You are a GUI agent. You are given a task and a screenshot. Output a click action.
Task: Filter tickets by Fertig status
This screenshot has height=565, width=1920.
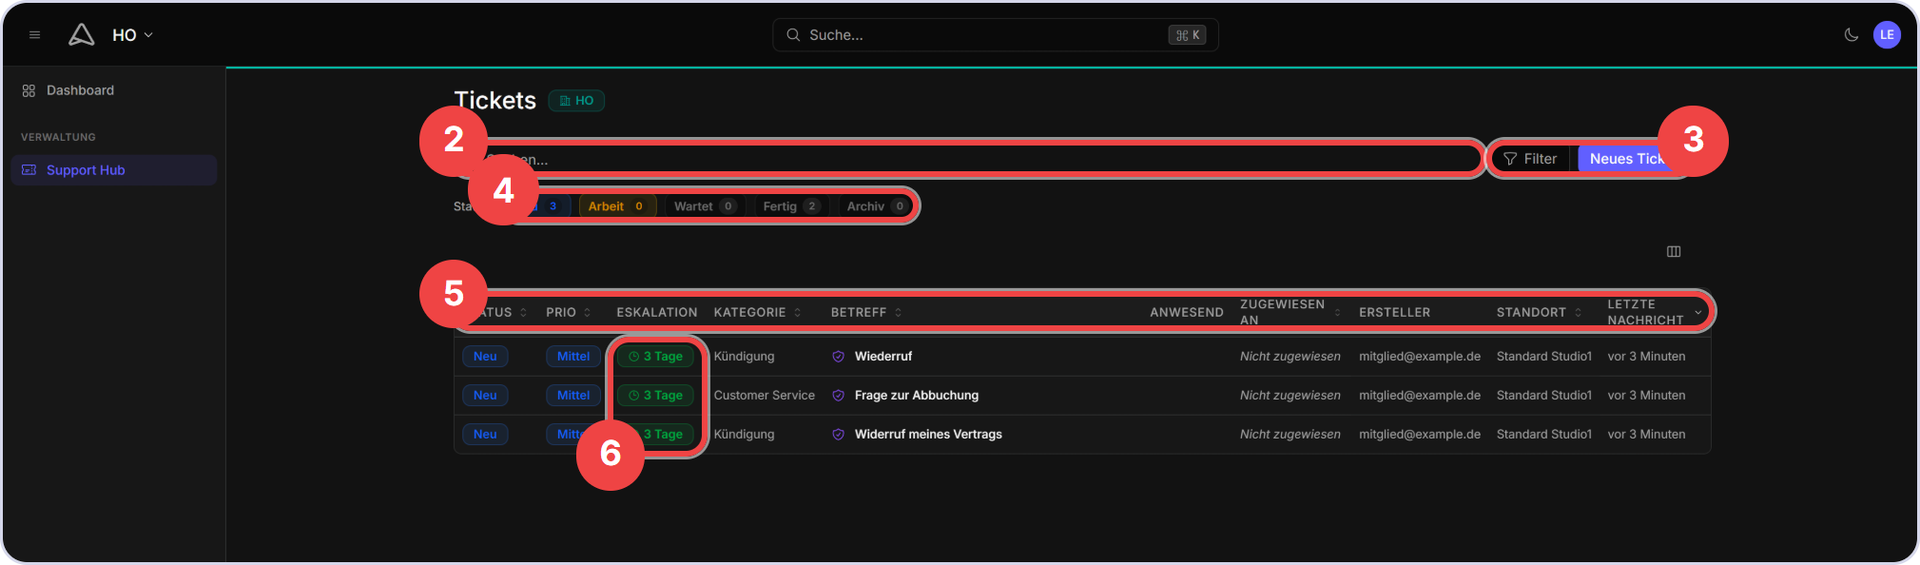[791, 207]
